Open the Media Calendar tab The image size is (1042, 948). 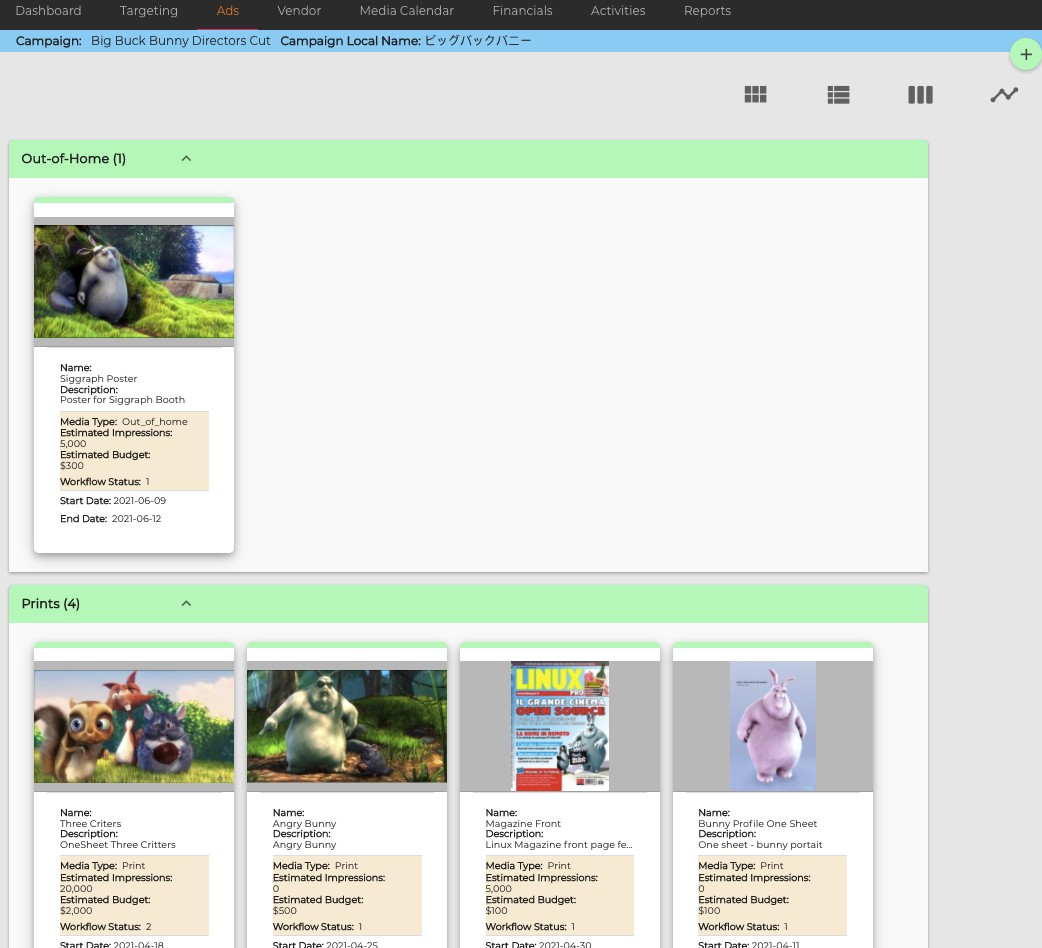pyautogui.click(x=407, y=11)
